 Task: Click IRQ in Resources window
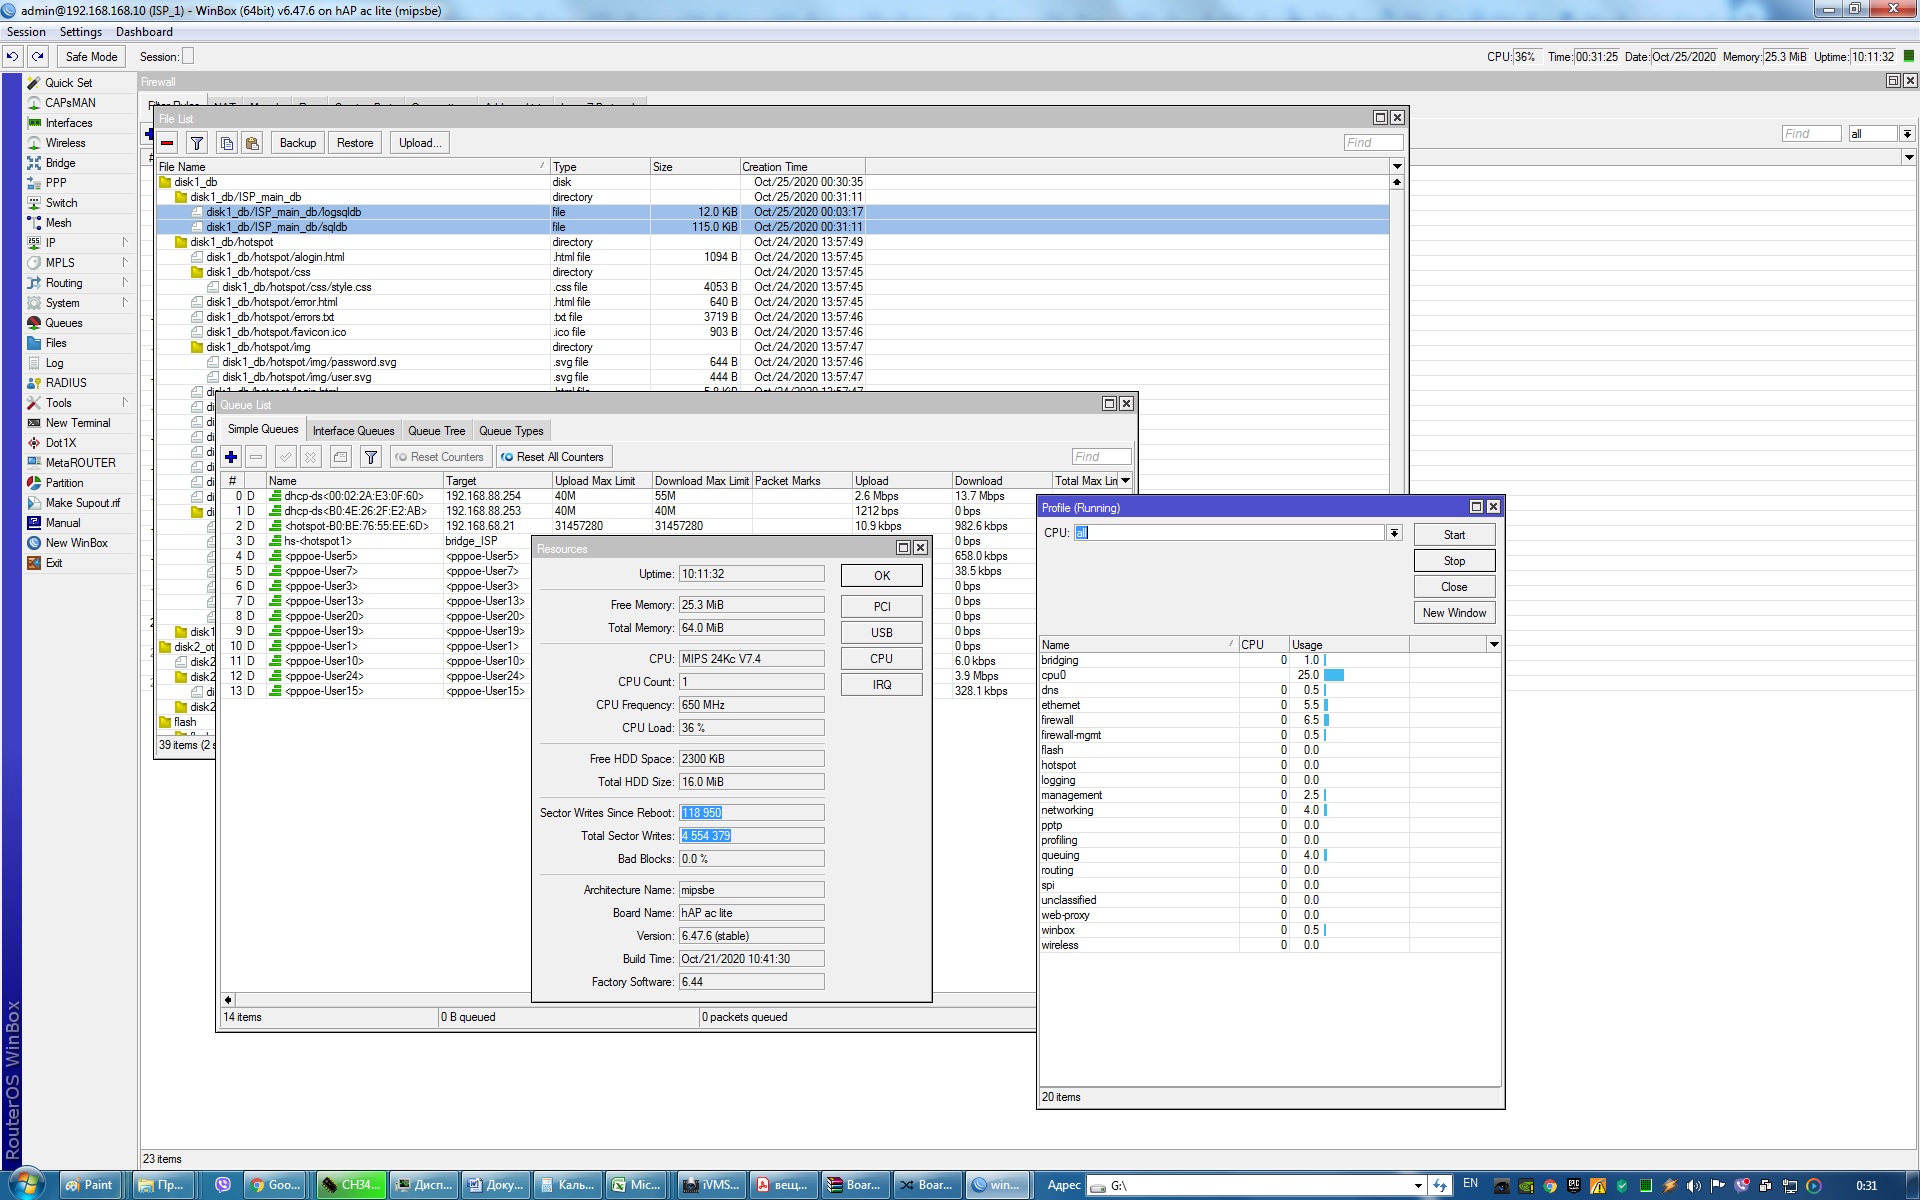882,685
